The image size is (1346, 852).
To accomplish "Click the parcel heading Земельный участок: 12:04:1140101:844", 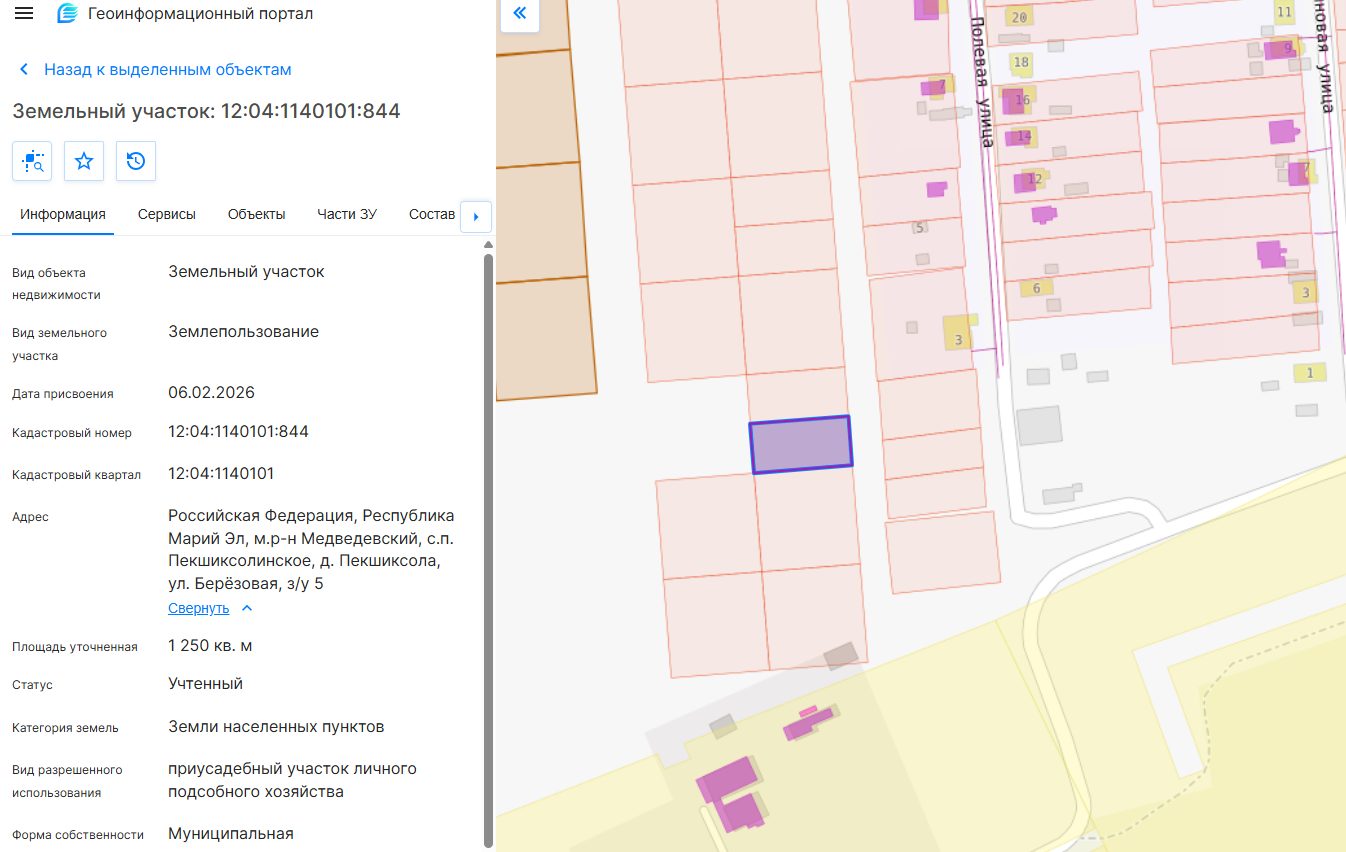I will click(x=206, y=111).
